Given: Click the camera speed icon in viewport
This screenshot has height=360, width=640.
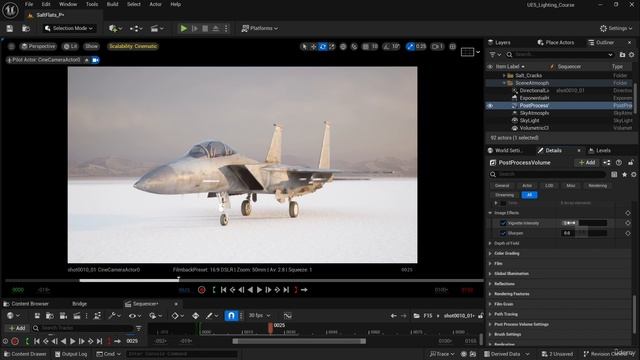Looking at the screenshot, I should (x=437, y=47).
